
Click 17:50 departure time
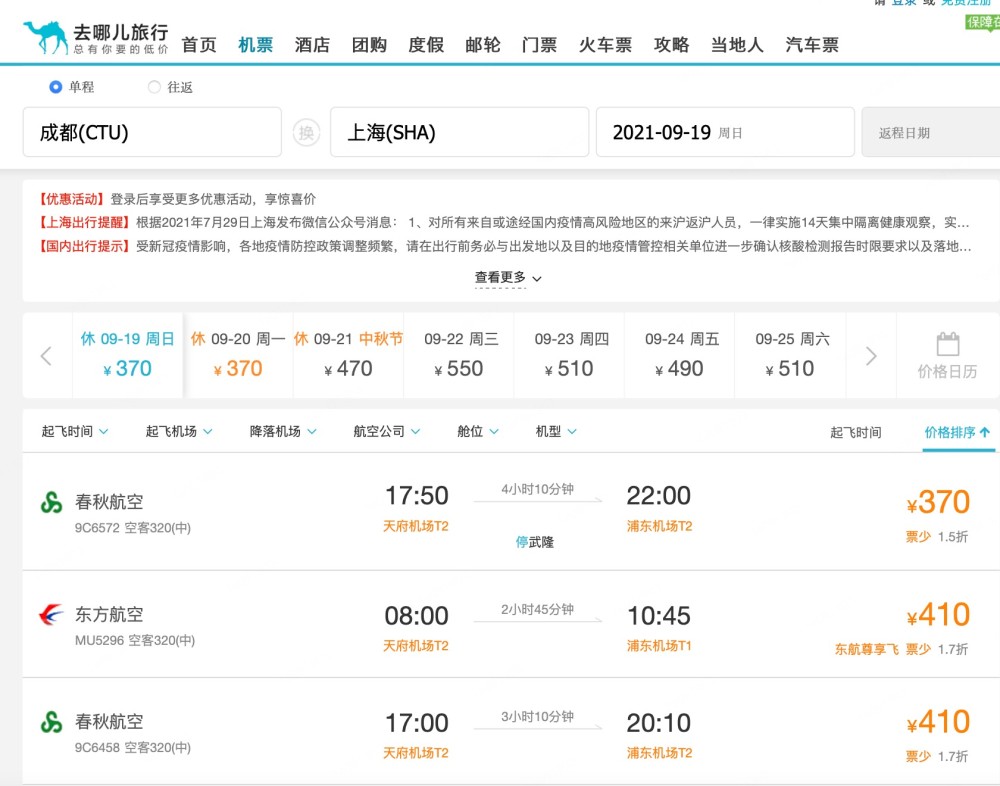(416, 496)
